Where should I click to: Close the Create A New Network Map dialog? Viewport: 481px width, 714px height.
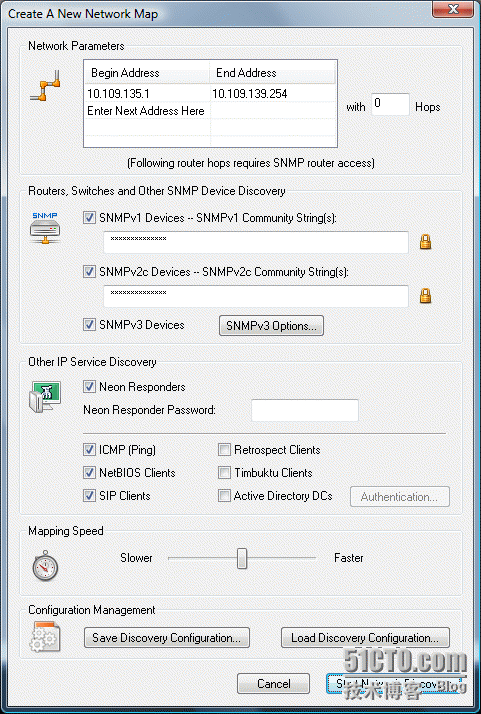pyautogui.click(x=453, y=9)
